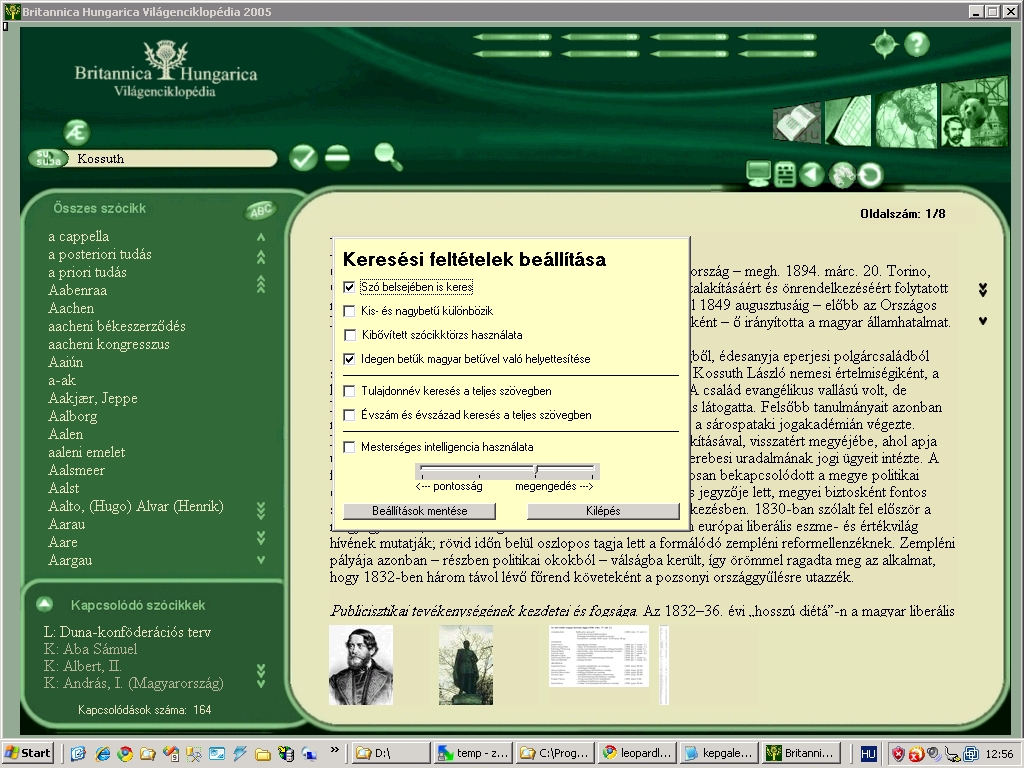This screenshot has width=1024, height=768.
Task: Open related article 'K: Aba Sámuel'
Action: [x=90, y=648]
